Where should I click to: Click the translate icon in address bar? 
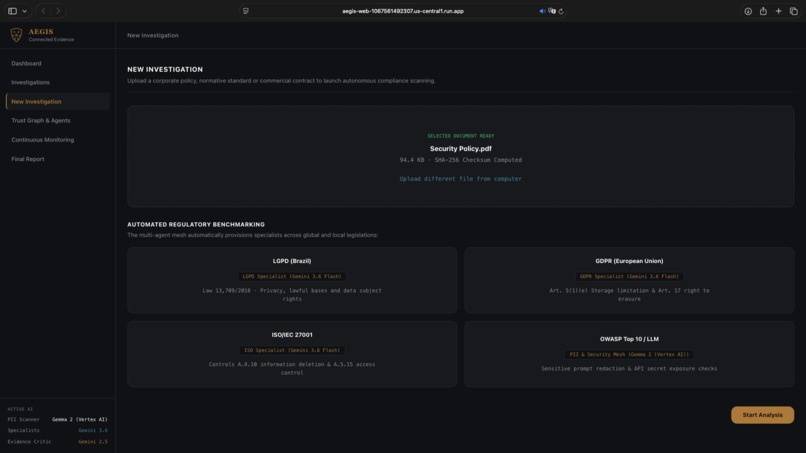point(552,11)
